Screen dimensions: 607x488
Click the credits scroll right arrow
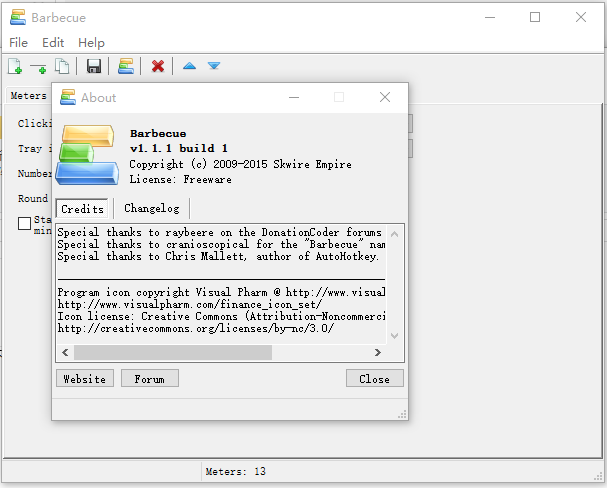coord(377,353)
